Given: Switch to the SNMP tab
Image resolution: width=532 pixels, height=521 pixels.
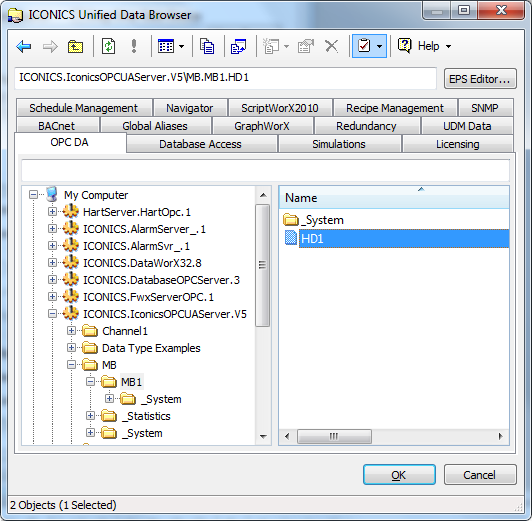Looking at the screenshot, I should pos(485,108).
